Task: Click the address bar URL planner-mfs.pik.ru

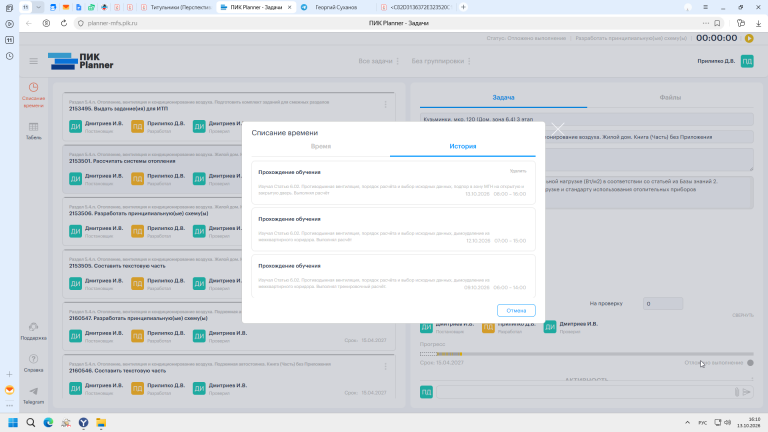Action: coord(112,23)
